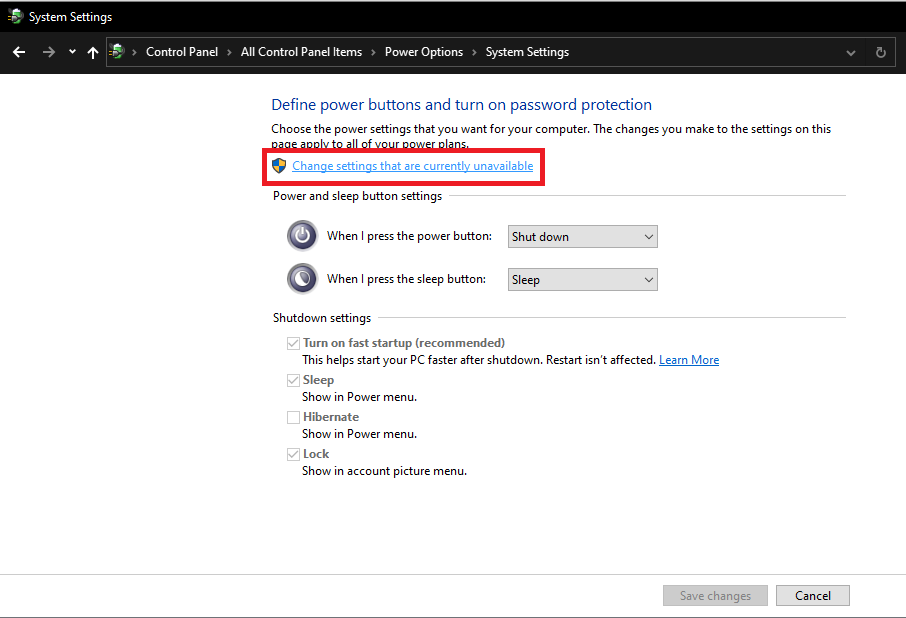Image resolution: width=906 pixels, height=618 pixels.
Task: Click the UAC shield icon
Action: point(279,166)
